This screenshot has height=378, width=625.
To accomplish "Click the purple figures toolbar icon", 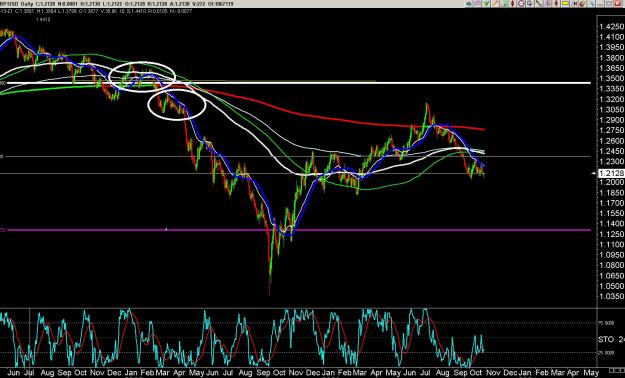I will pyautogui.click(x=547, y=4).
